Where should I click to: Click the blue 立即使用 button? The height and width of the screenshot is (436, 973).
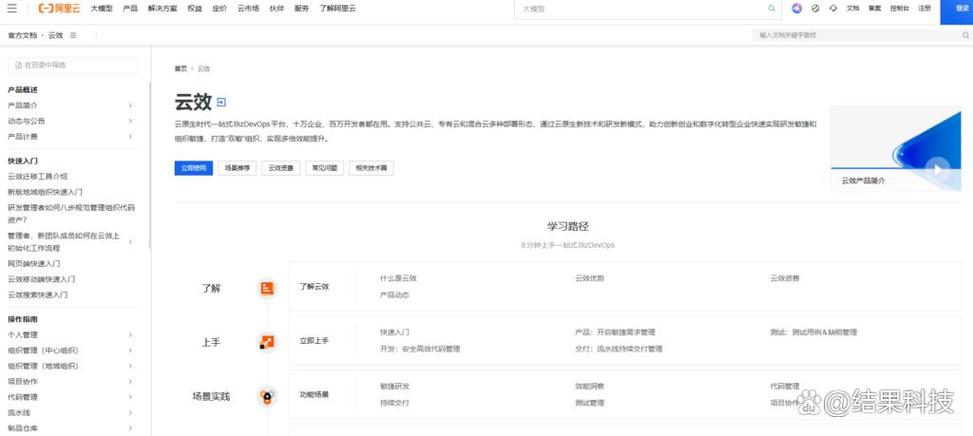pos(194,168)
